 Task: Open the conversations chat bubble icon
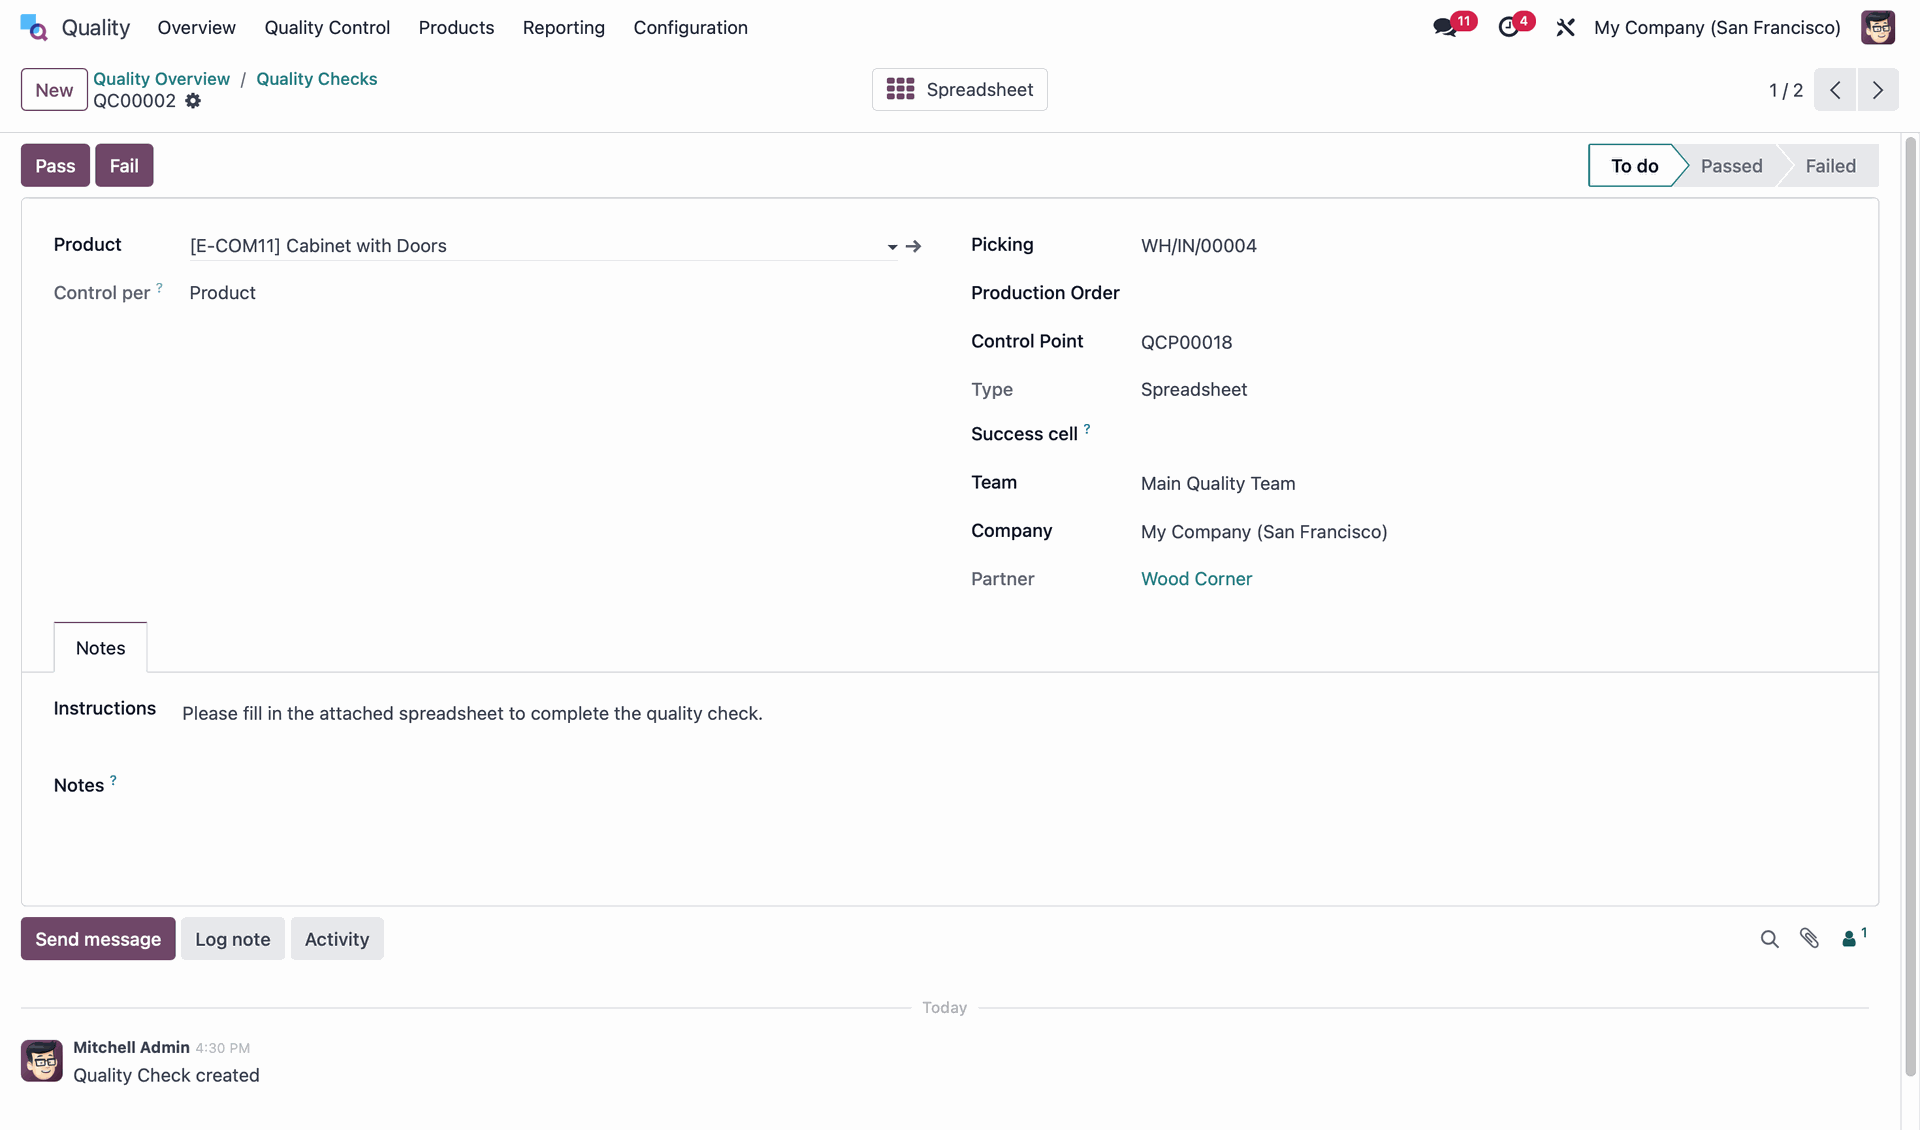tap(1444, 27)
